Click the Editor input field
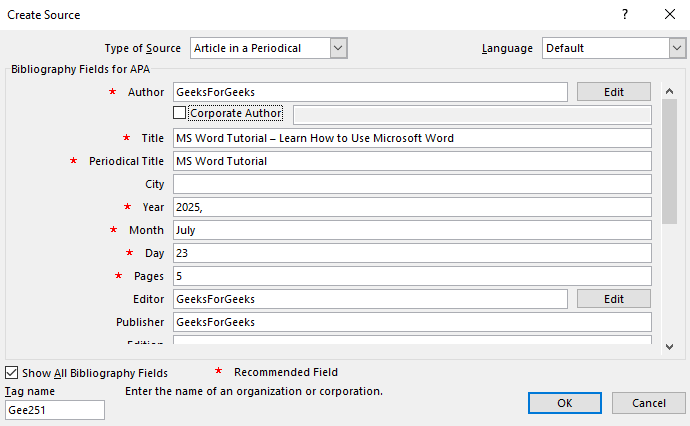The height and width of the screenshot is (426, 690). click(x=370, y=299)
